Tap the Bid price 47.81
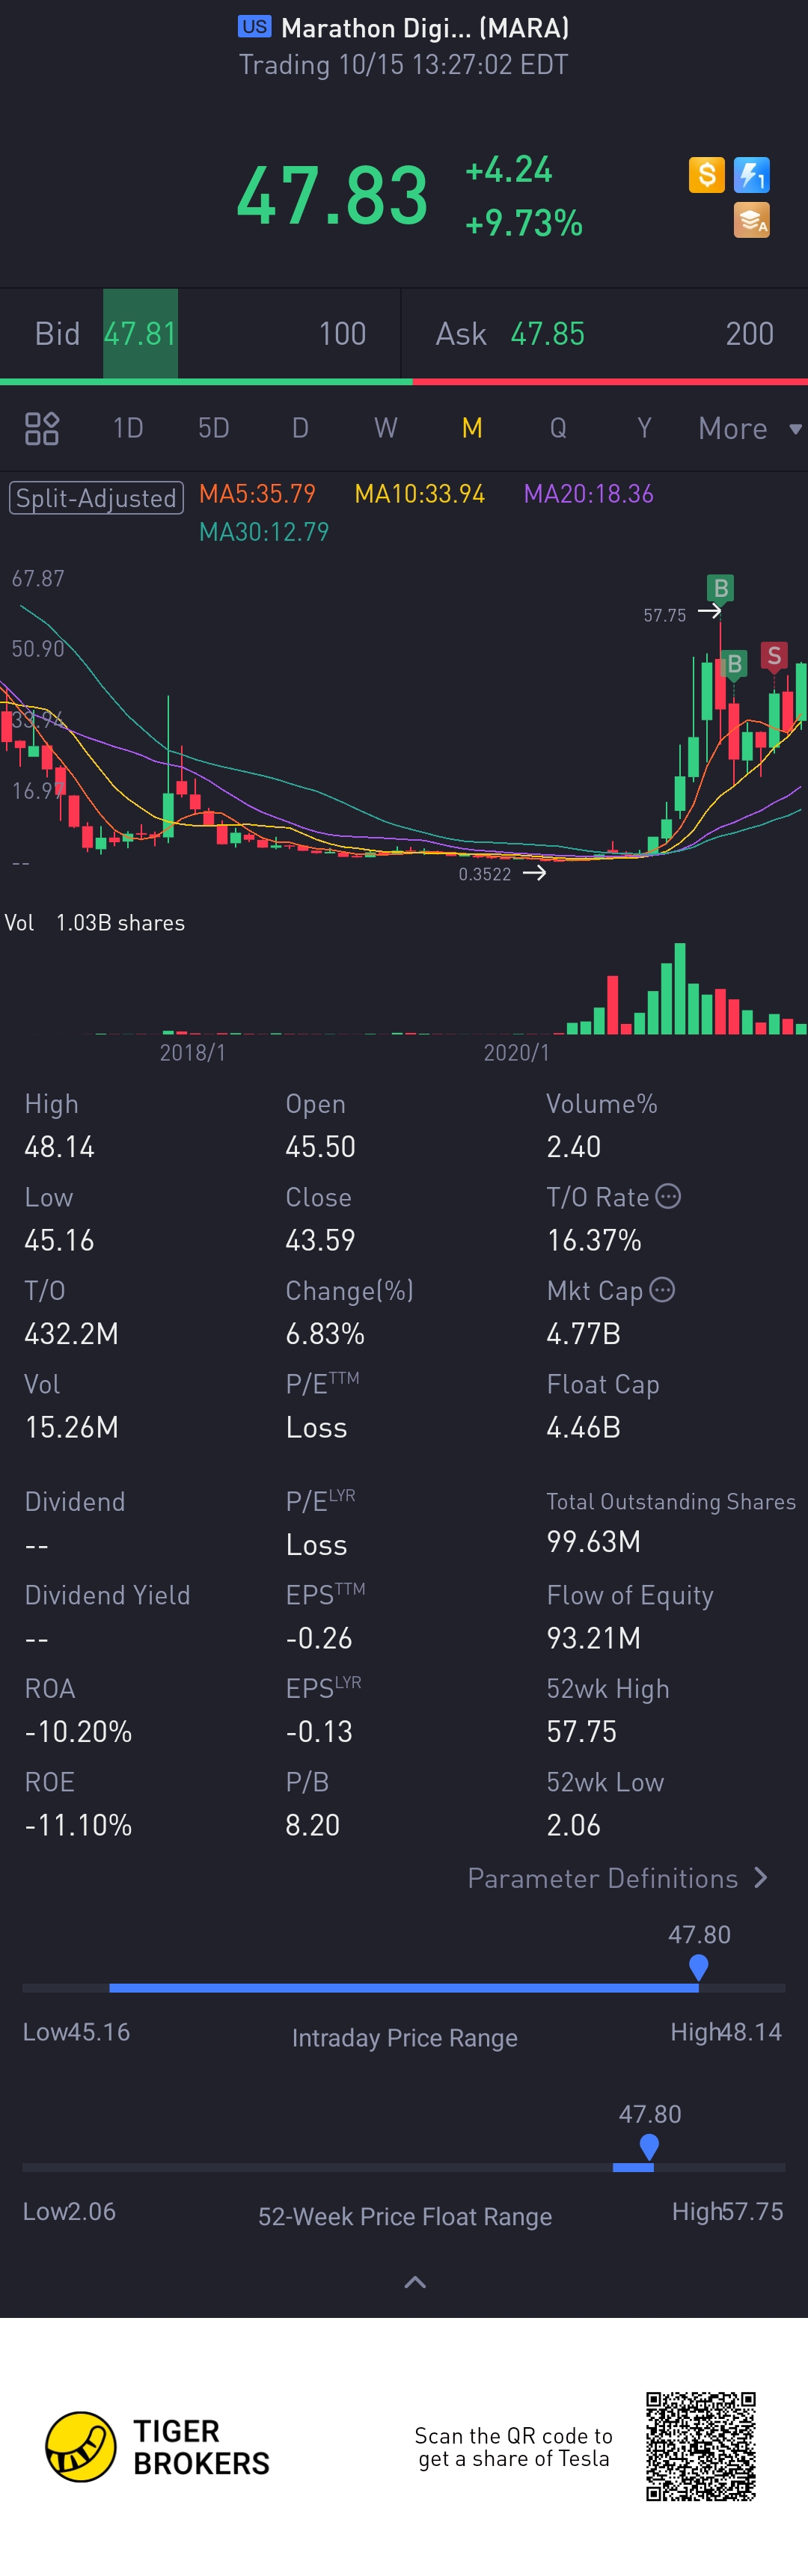808x2576 pixels. point(140,333)
